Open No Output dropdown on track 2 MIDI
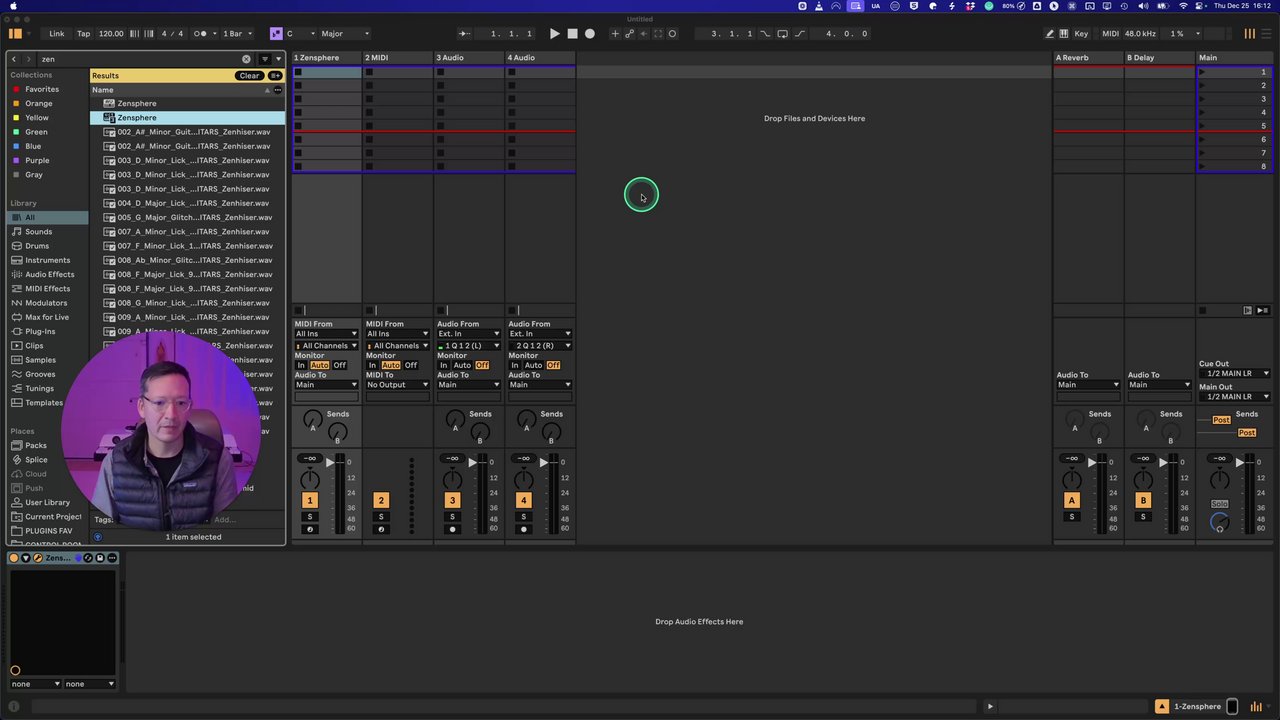Screen dimensions: 1280x720 [x=397, y=385]
